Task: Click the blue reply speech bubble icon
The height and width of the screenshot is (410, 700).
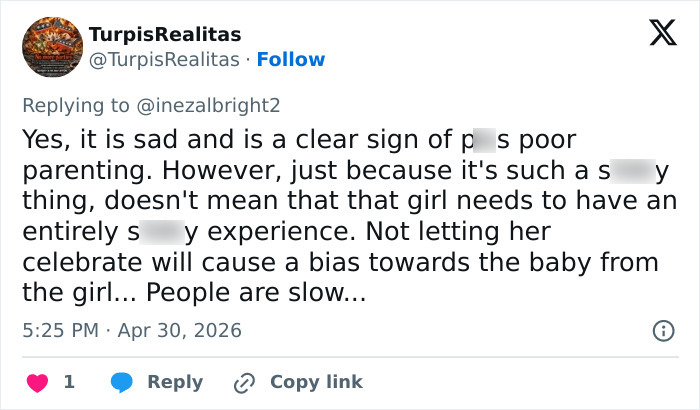Action: (122, 382)
